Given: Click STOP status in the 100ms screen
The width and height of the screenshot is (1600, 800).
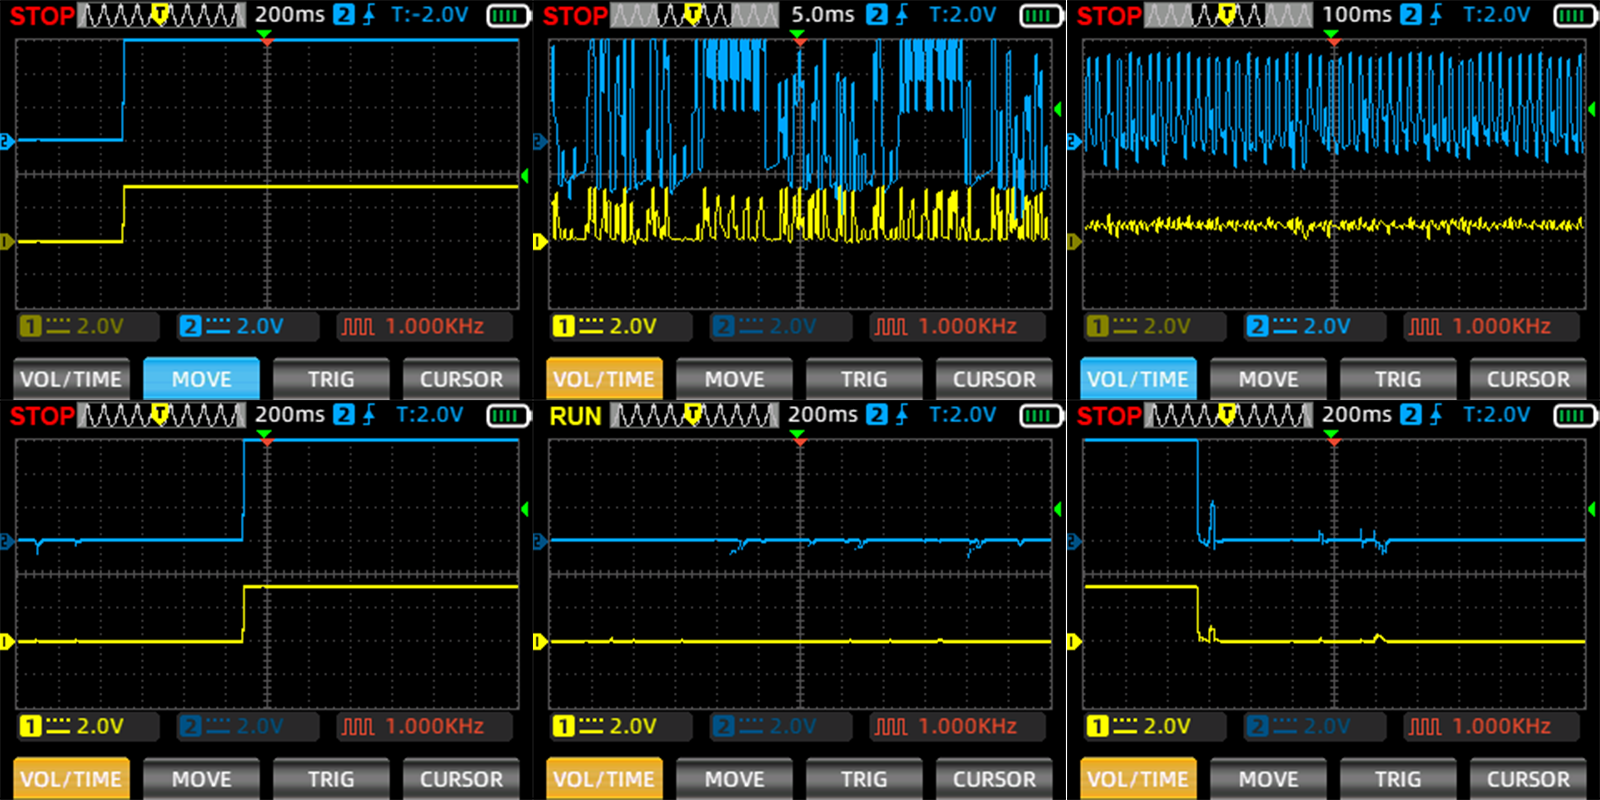Looking at the screenshot, I should [x=1109, y=16].
